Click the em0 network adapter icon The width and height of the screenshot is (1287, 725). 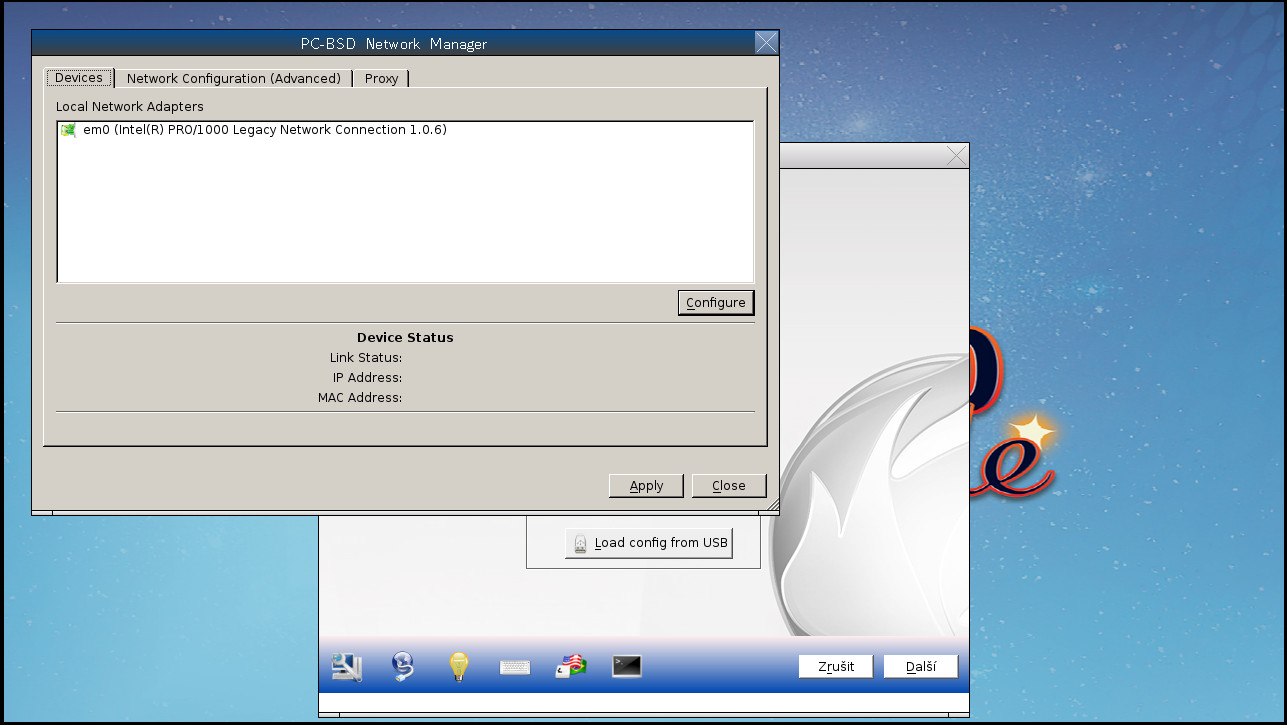(68, 129)
